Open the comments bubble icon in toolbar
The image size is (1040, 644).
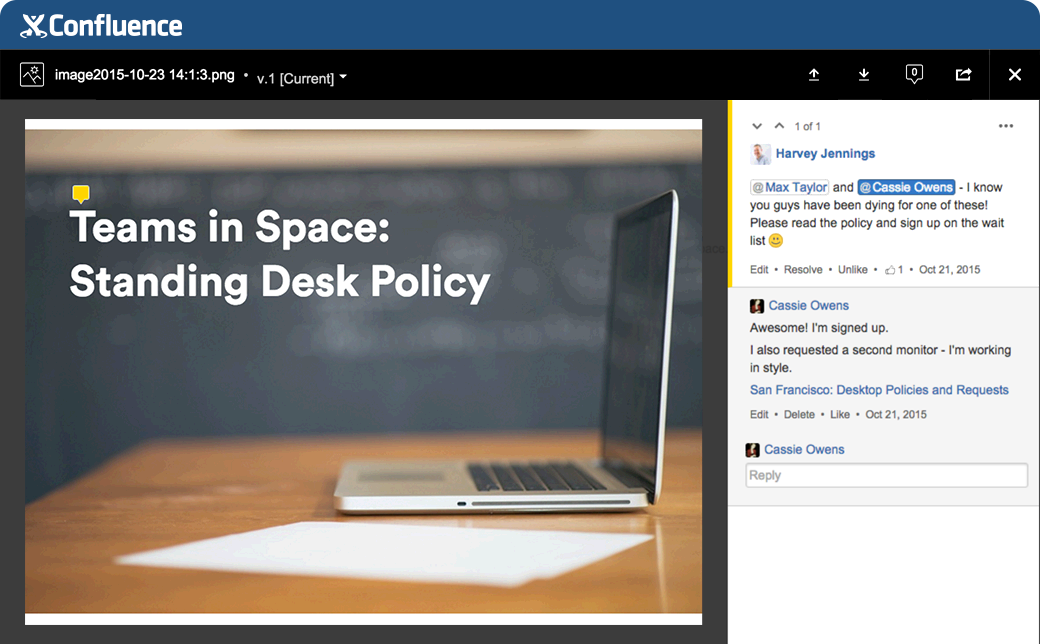pyautogui.click(x=914, y=74)
